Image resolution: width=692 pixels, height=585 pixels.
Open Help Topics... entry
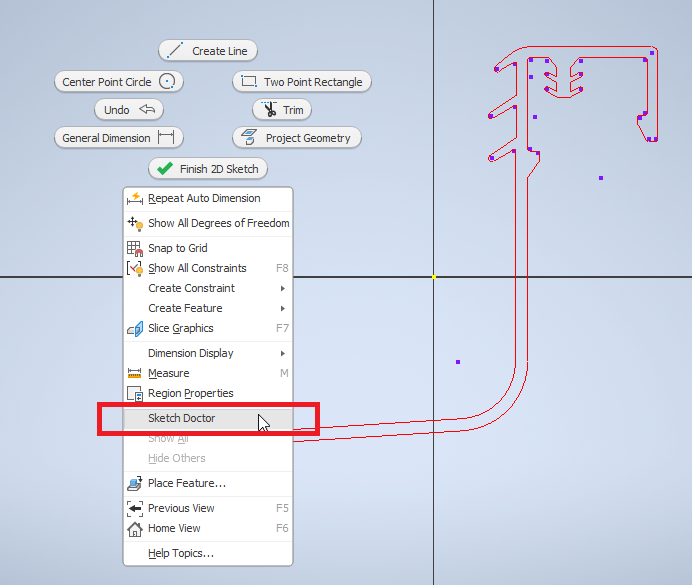click(208, 553)
